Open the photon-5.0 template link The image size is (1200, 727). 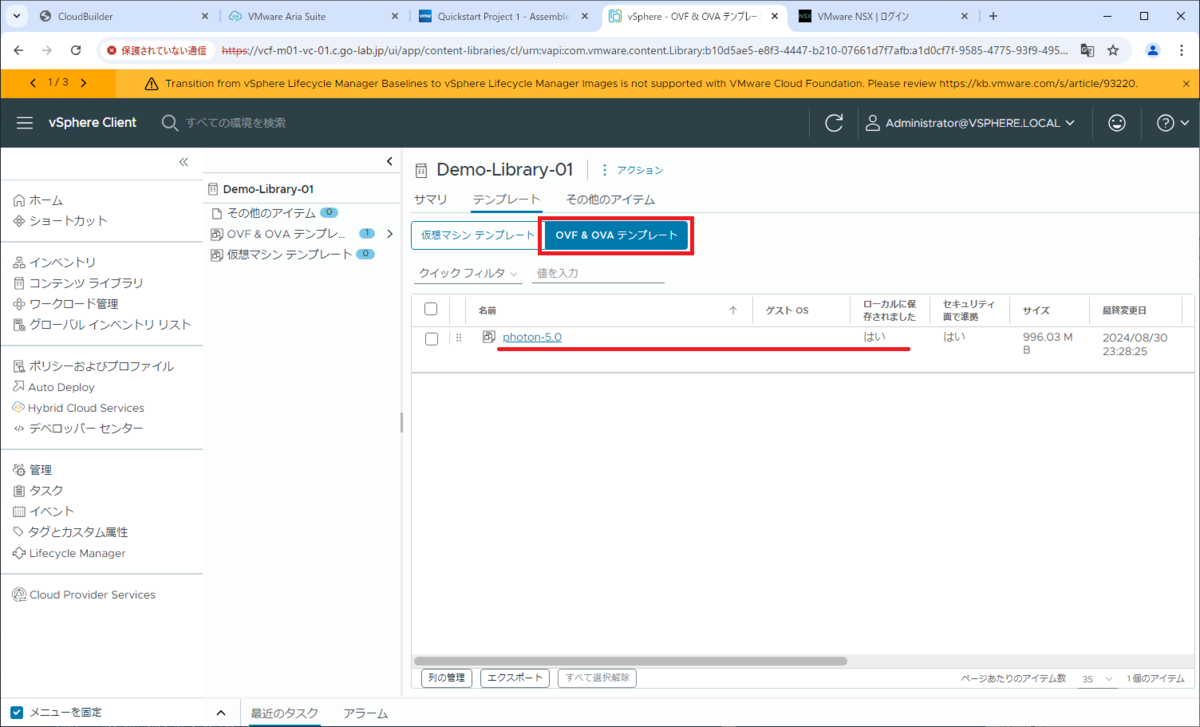click(532, 338)
